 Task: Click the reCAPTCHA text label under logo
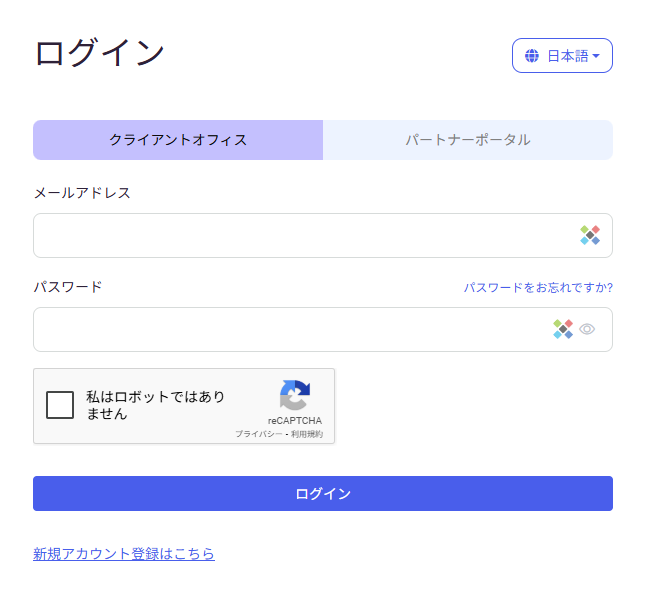pos(295,420)
